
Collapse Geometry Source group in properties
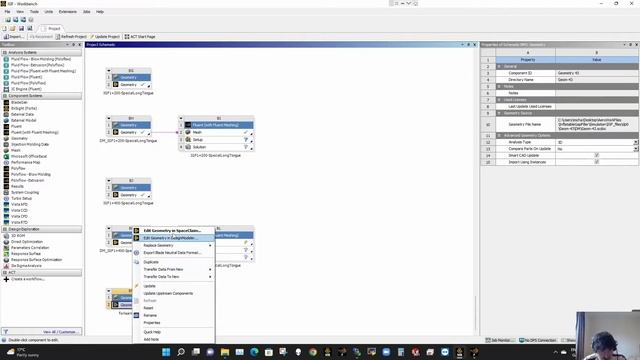(499, 113)
